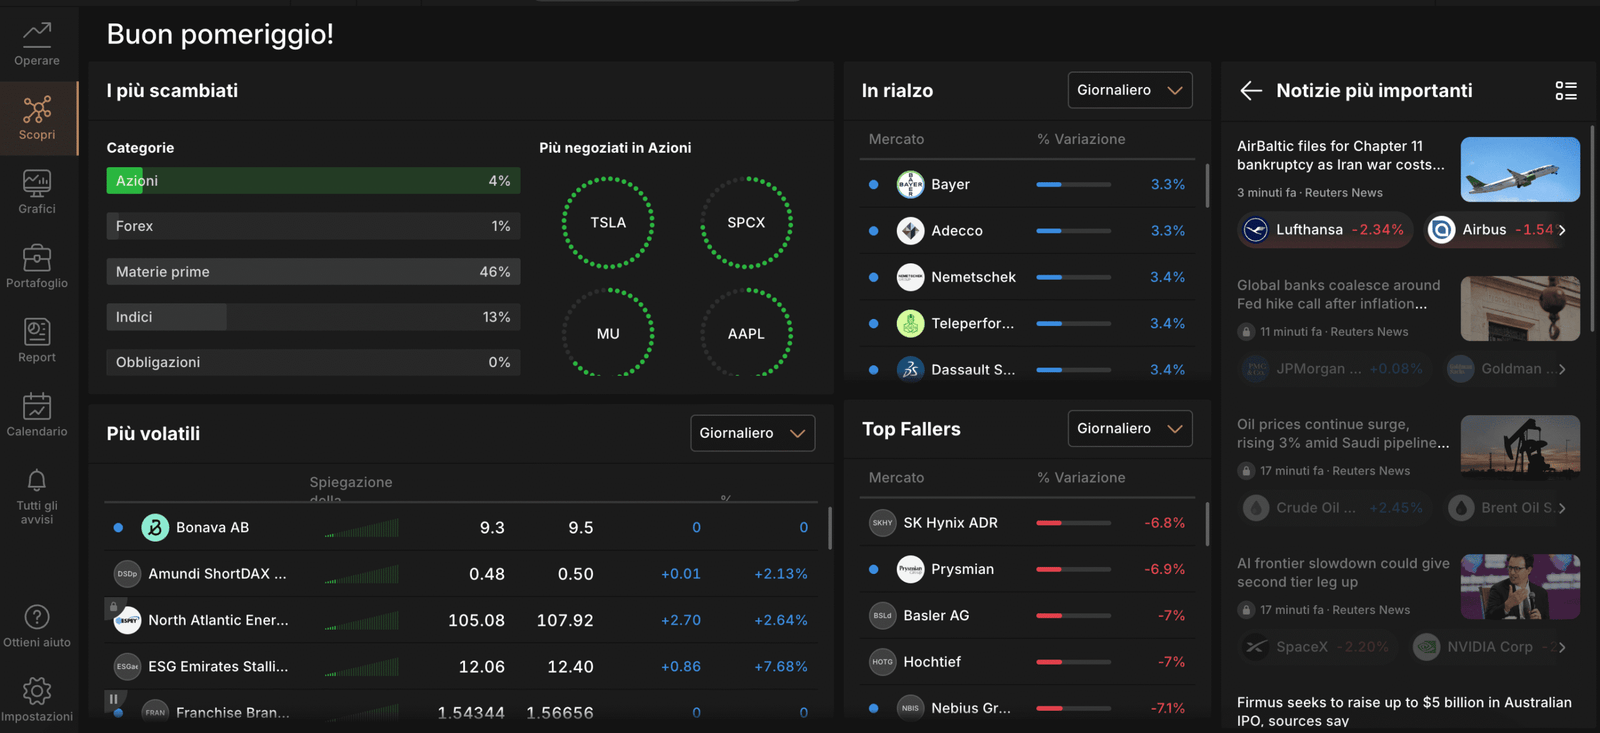Click the Nemetschek company logo

pyautogui.click(x=910, y=277)
